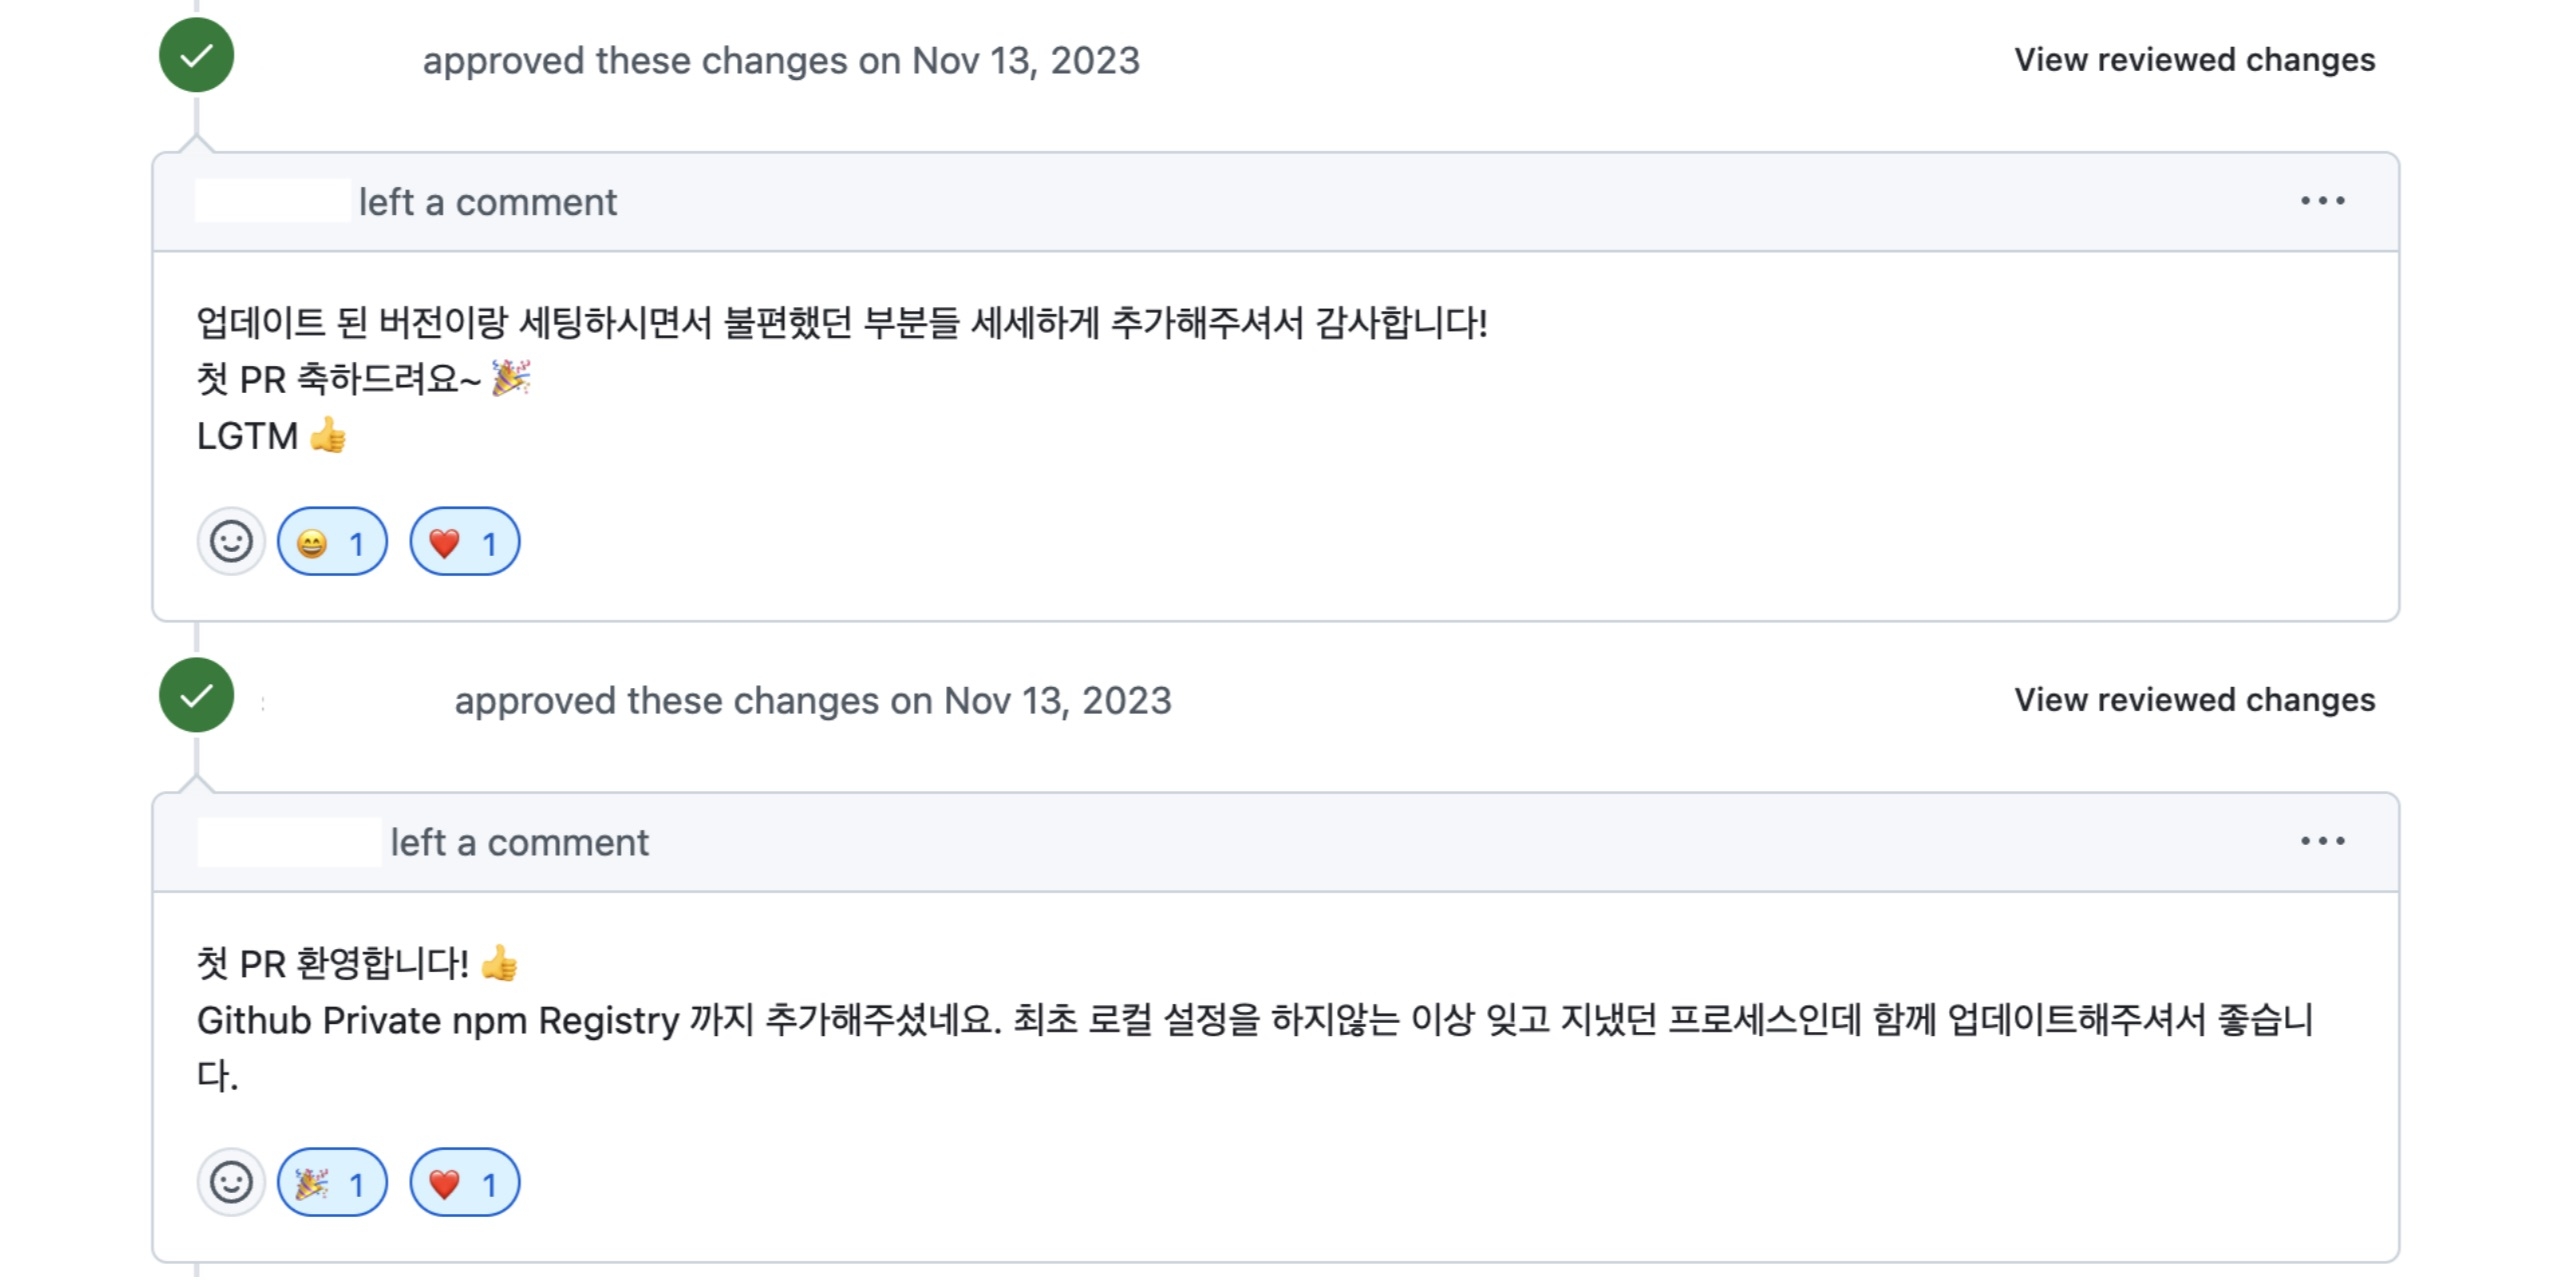Toggle the heart reaction on the LGTM comment
2560x1280 pixels.
pos(464,542)
